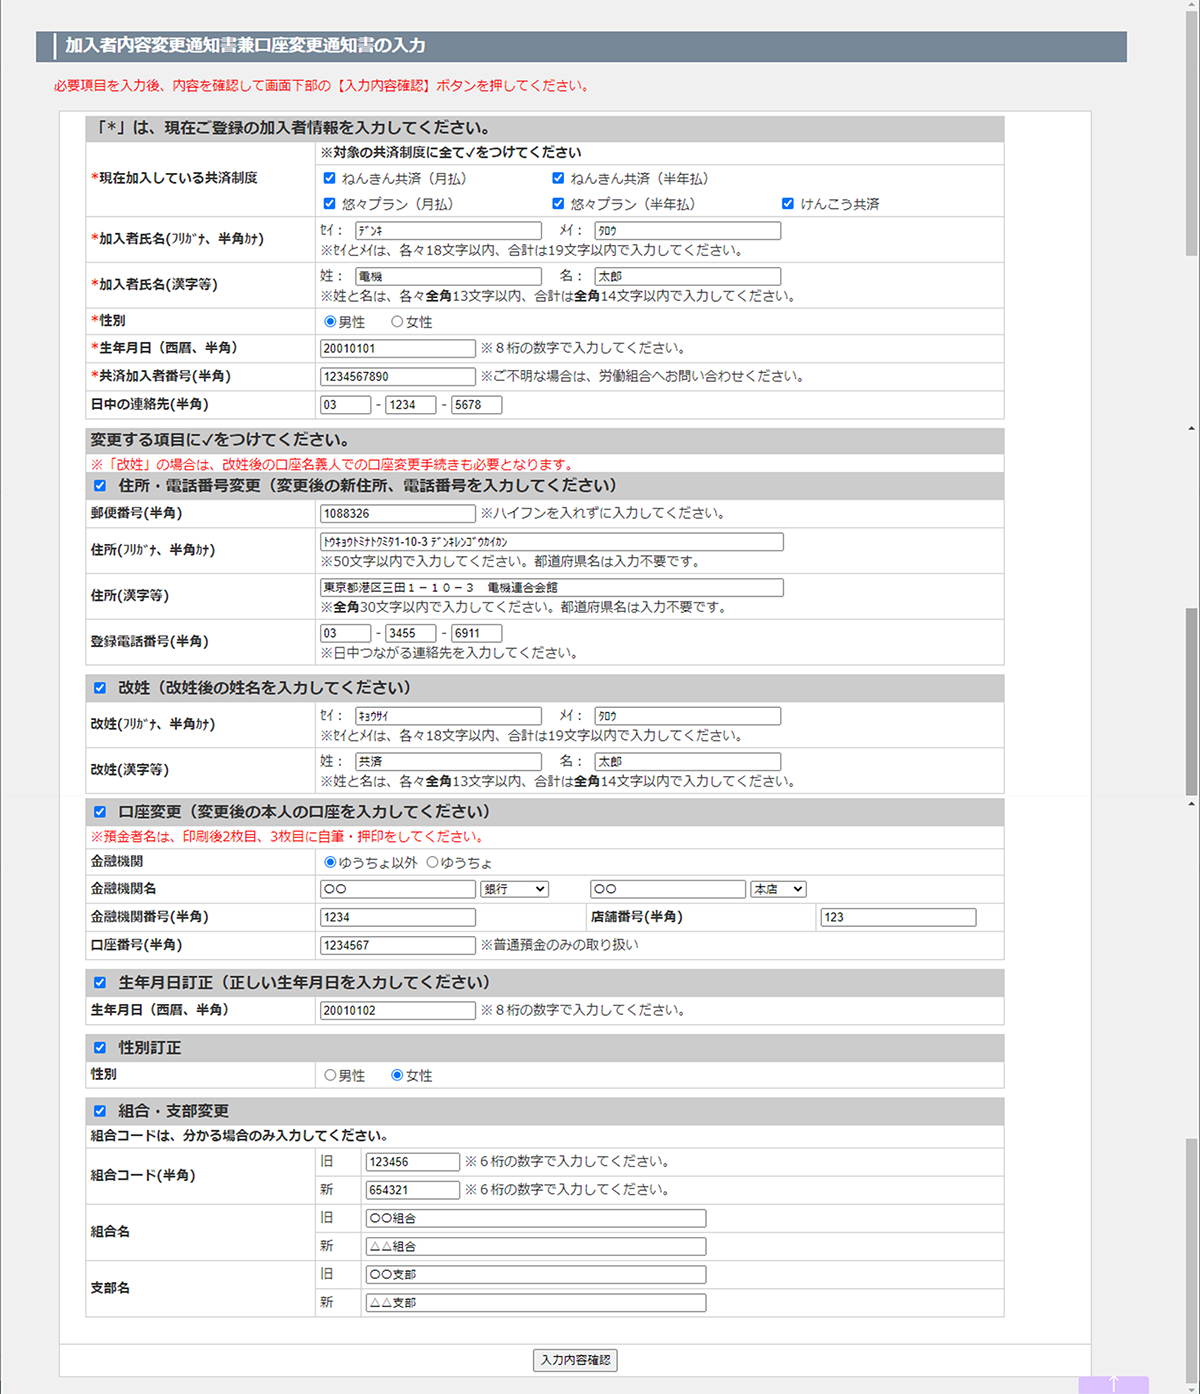The height and width of the screenshot is (1394, 1200).
Task: Click the purple scroll-to-top arrow
Action: (x=1113, y=1384)
